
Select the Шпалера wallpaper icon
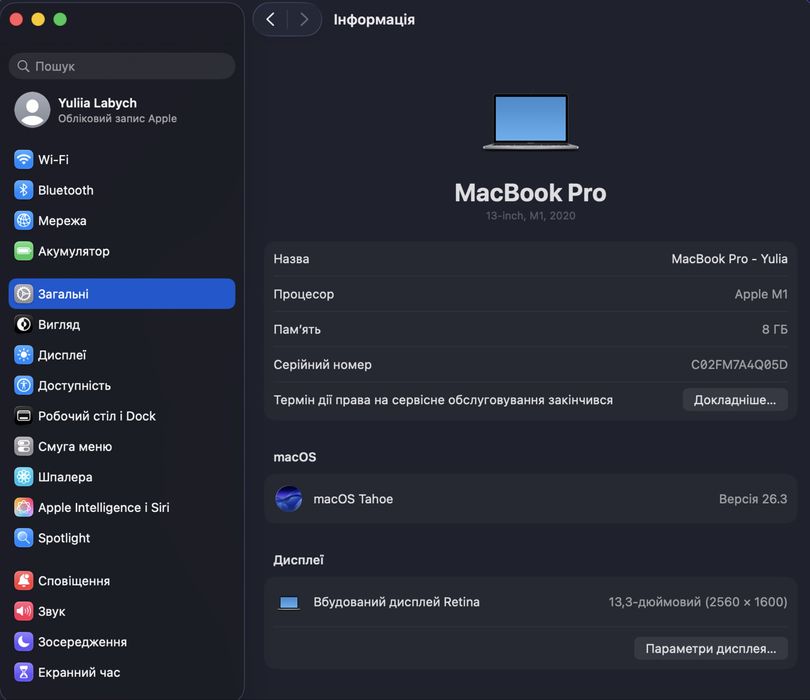pos(23,477)
